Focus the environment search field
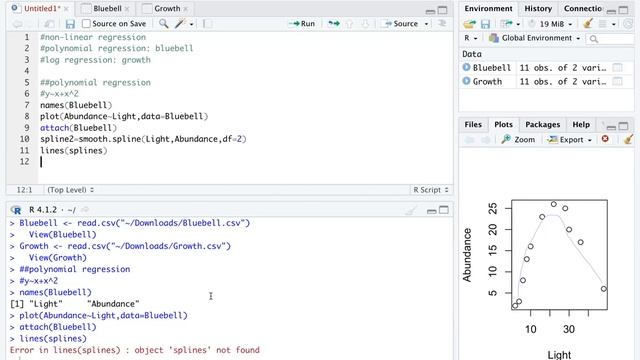The width and height of the screenshot is (640, 360). 611,38
